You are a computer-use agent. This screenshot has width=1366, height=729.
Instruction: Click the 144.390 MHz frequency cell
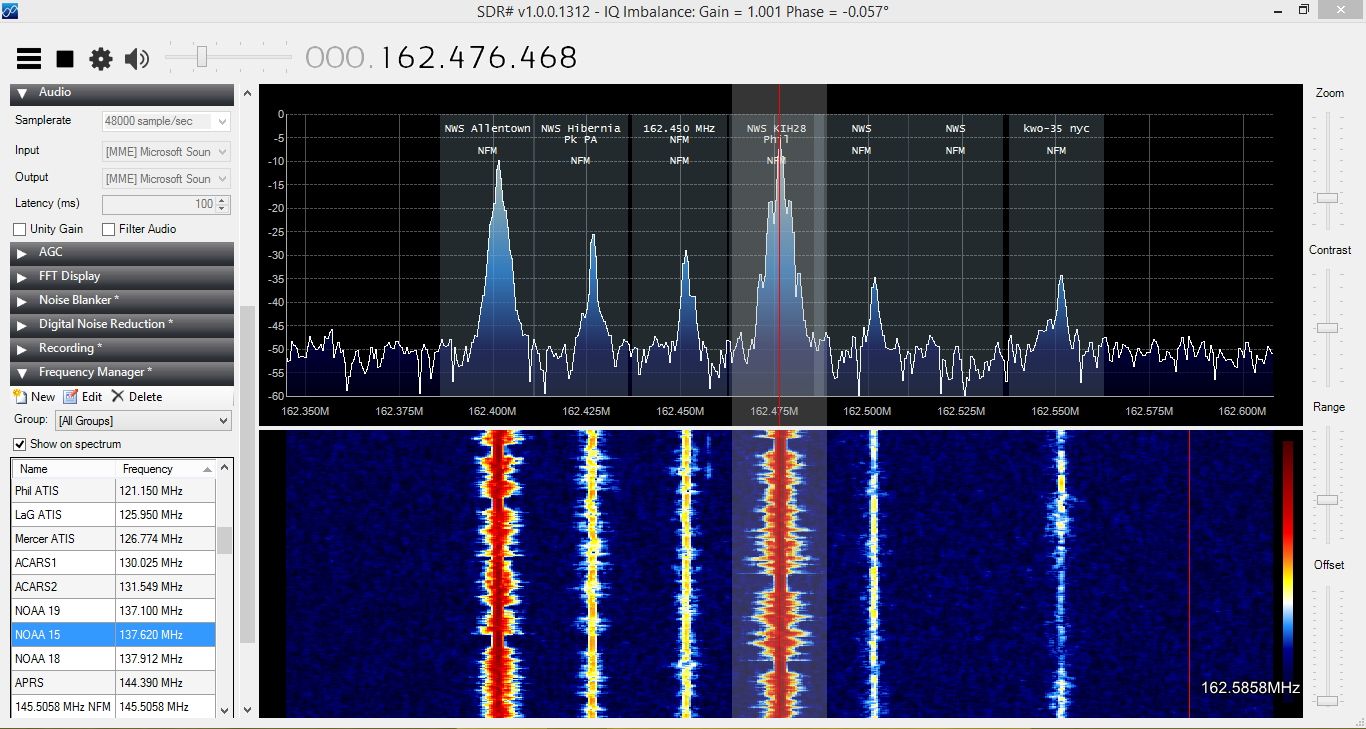(x=165, y=683)
